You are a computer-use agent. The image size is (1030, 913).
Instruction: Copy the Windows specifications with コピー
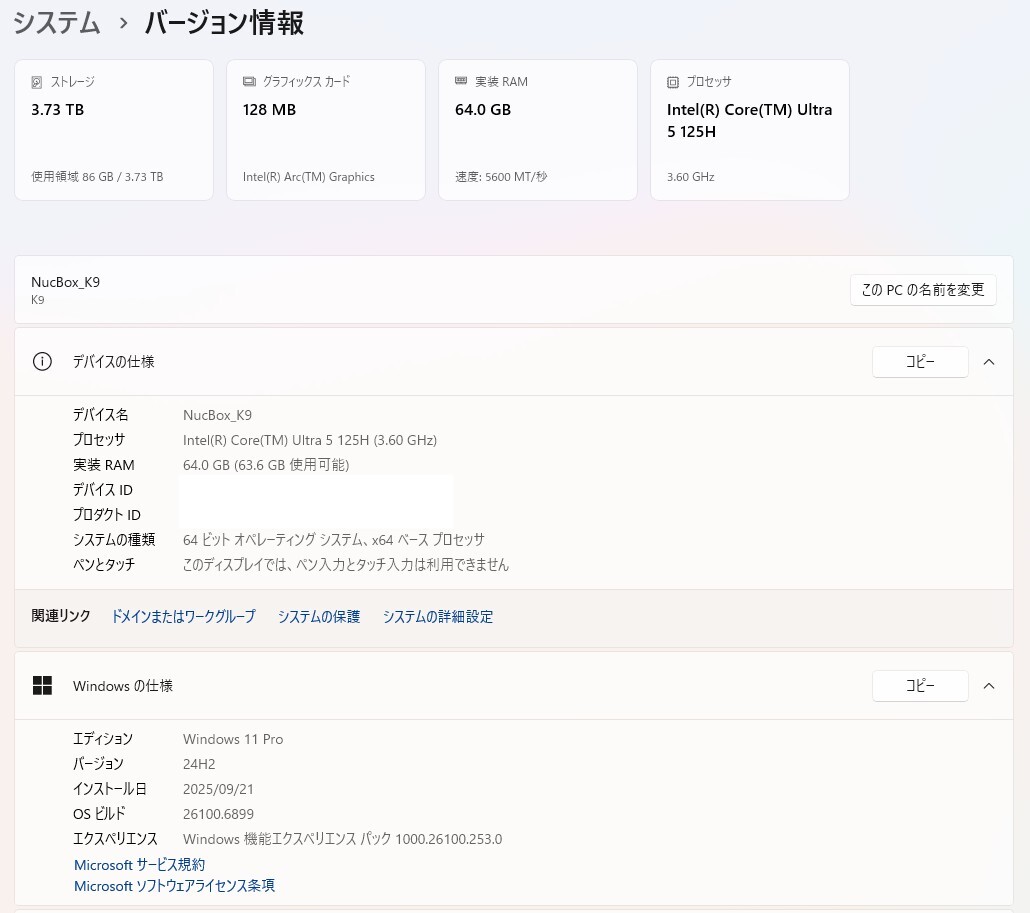point(920,686)
